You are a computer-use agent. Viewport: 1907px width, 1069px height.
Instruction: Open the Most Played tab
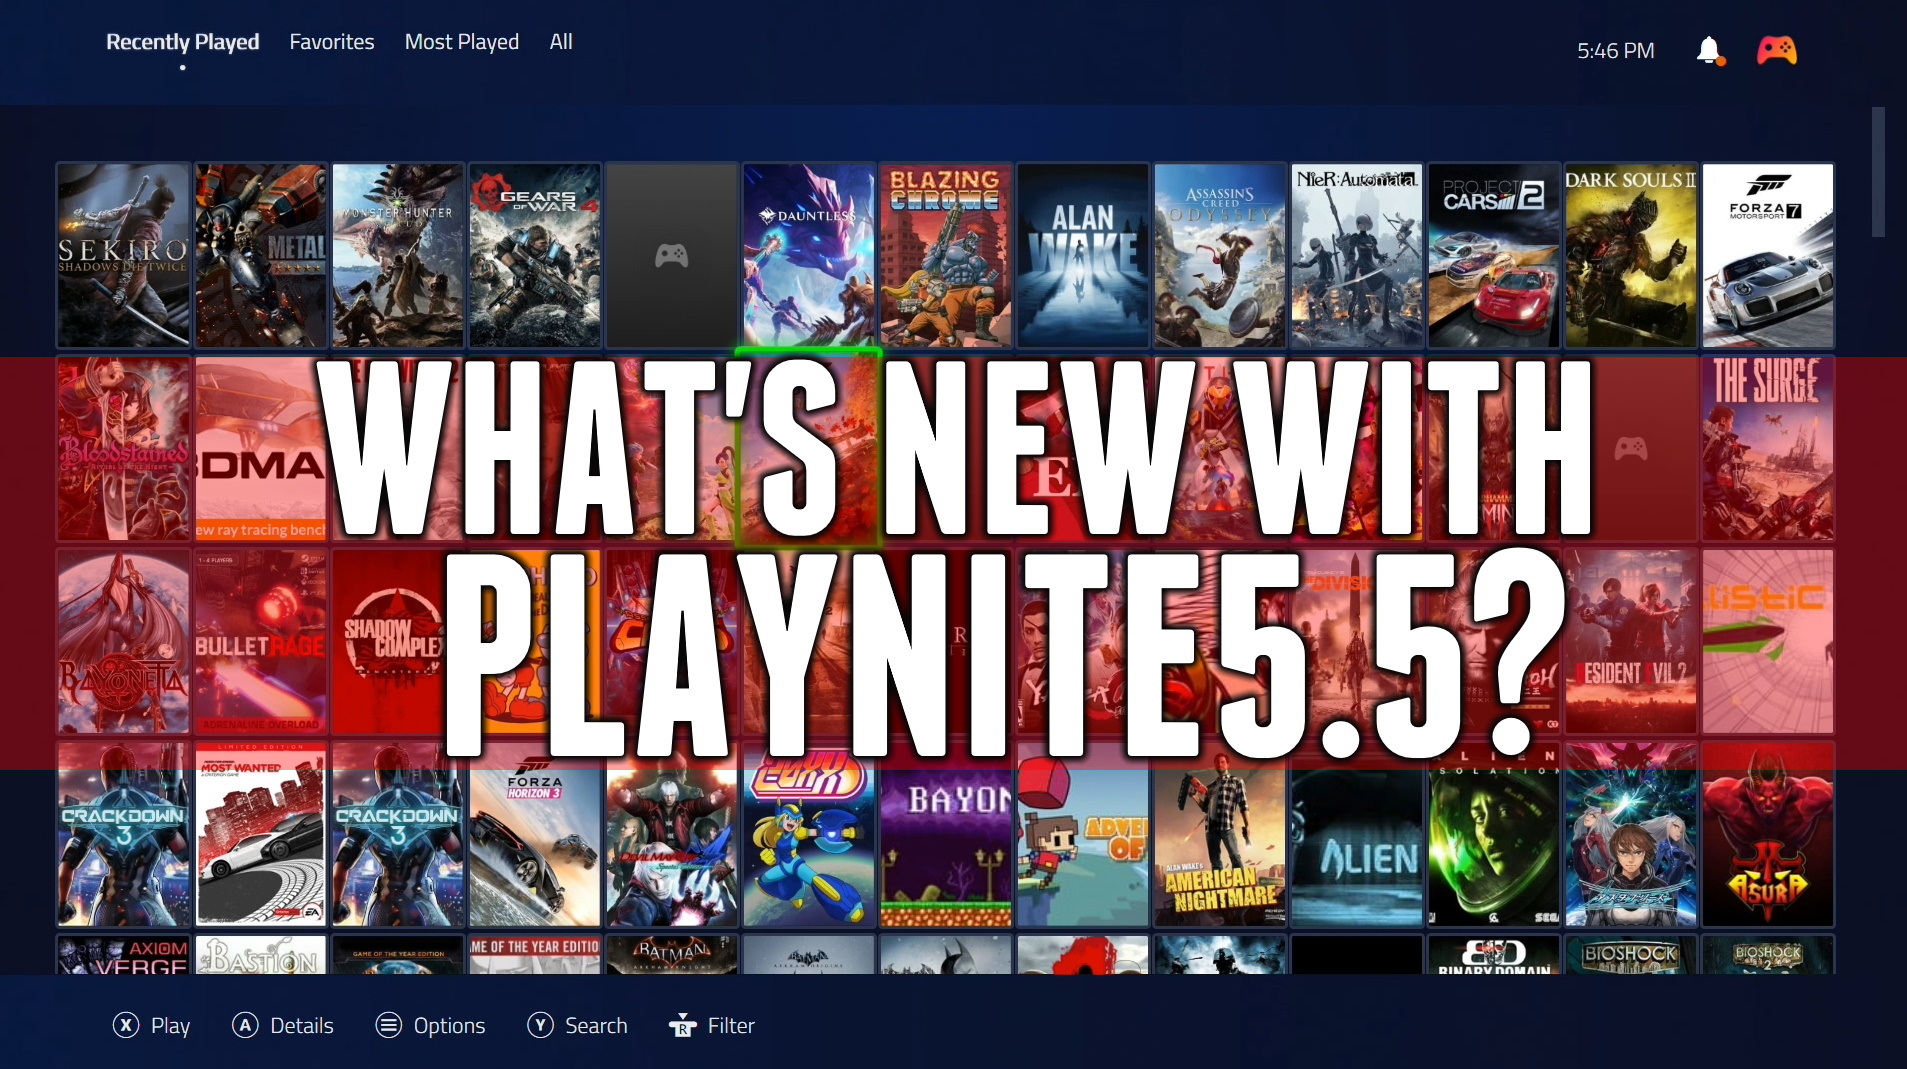(460, 42)
